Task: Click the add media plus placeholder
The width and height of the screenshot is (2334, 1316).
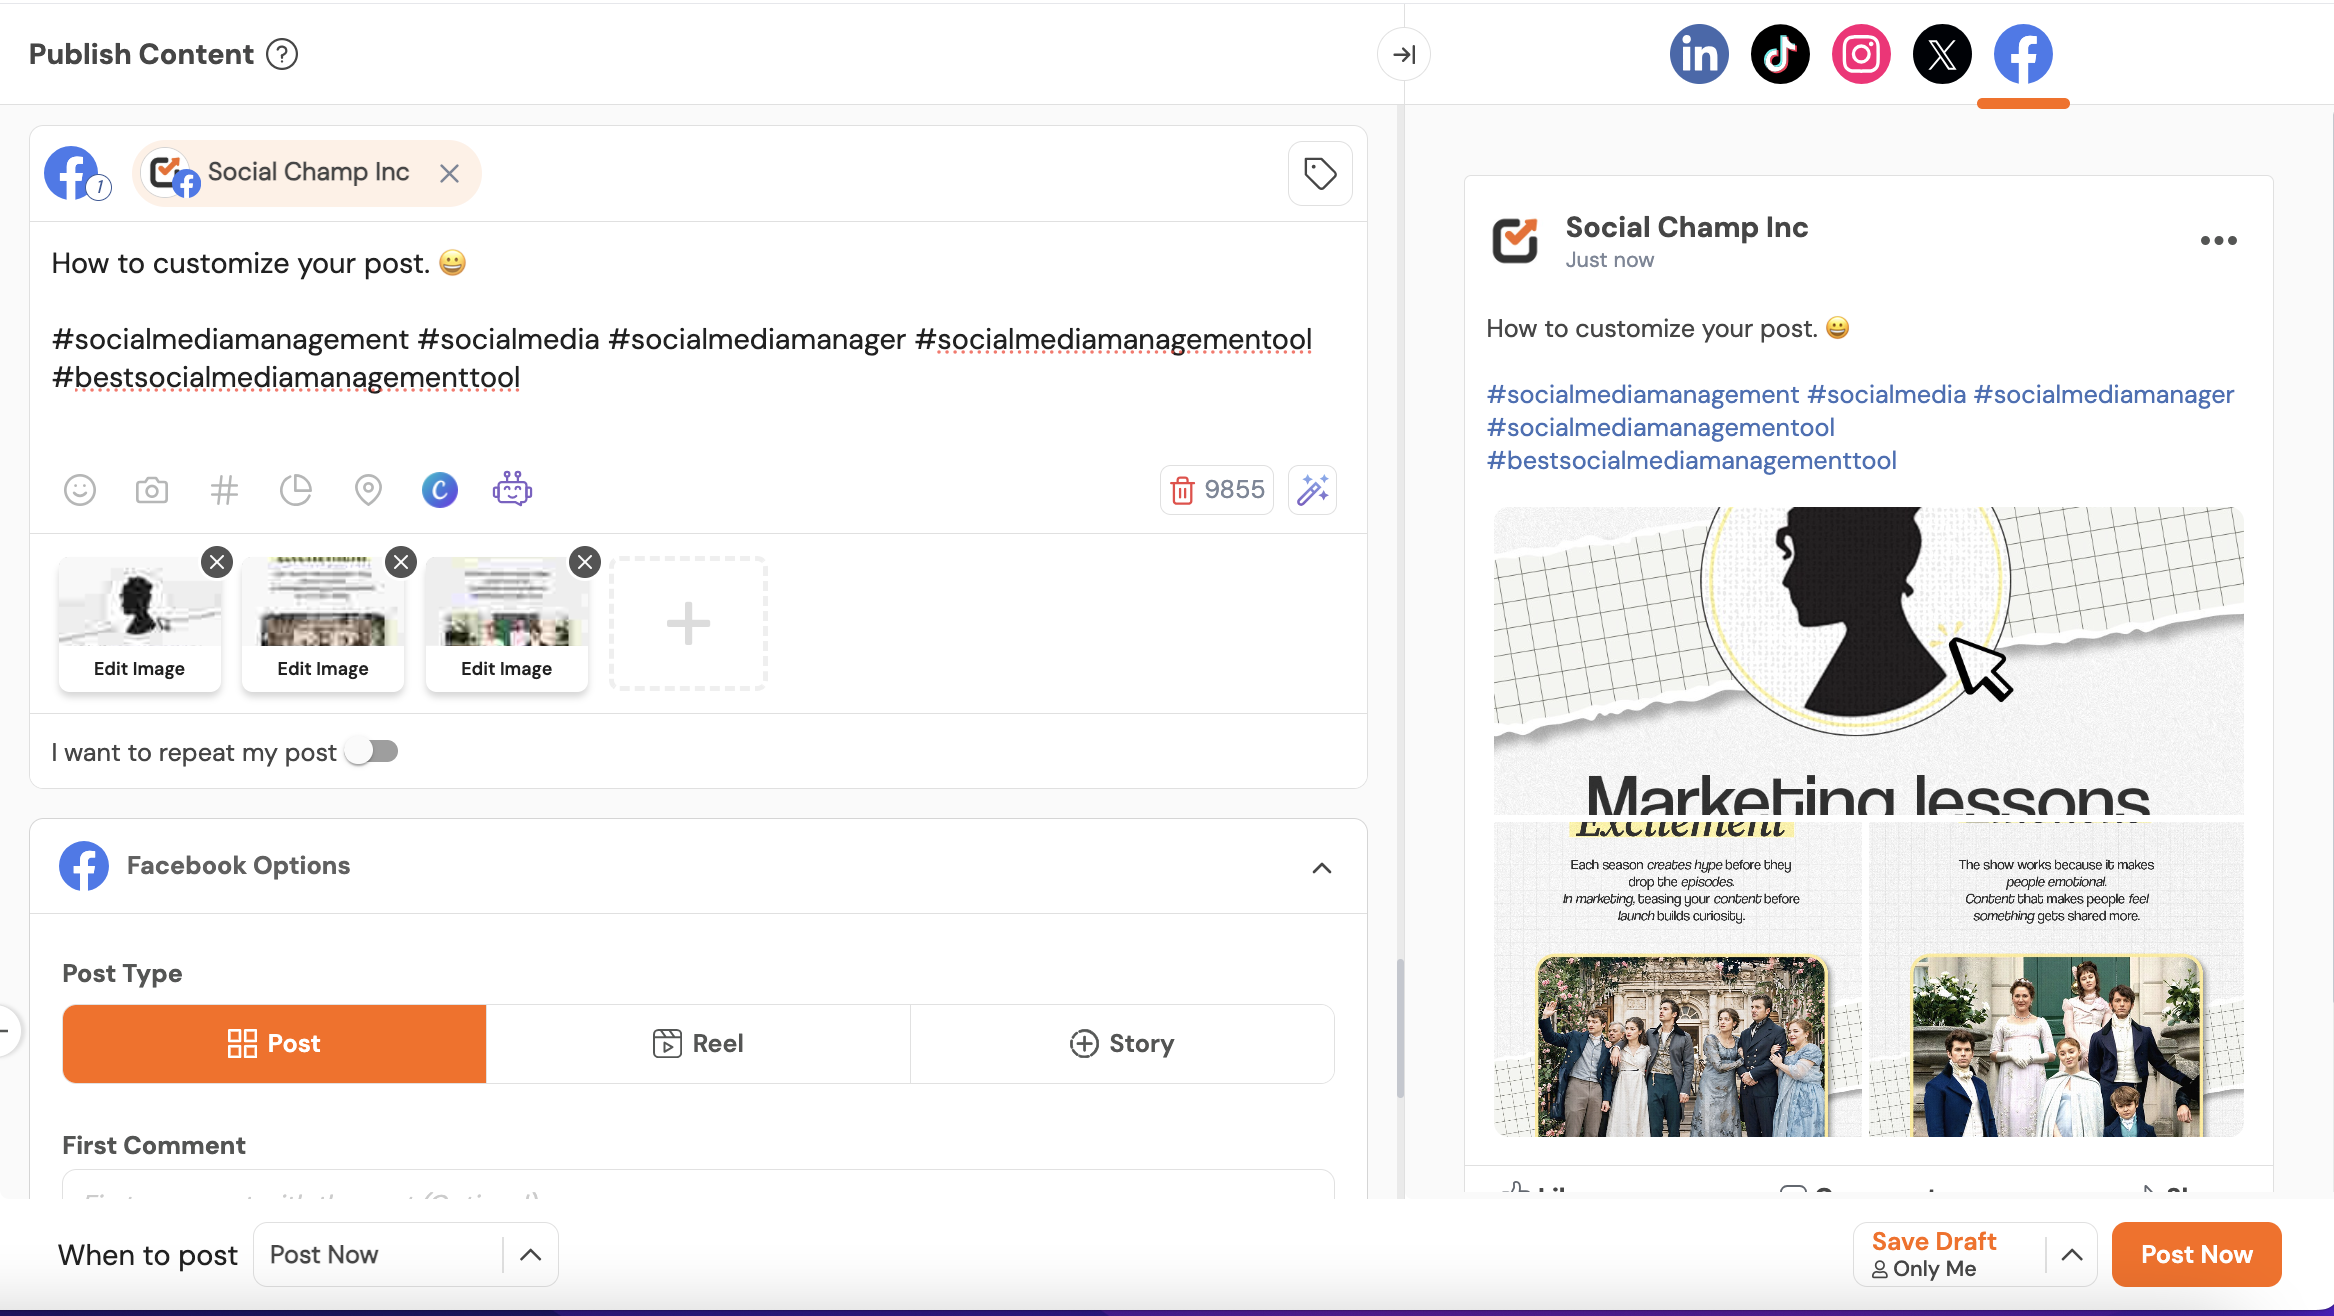Action: click(688, 624)
